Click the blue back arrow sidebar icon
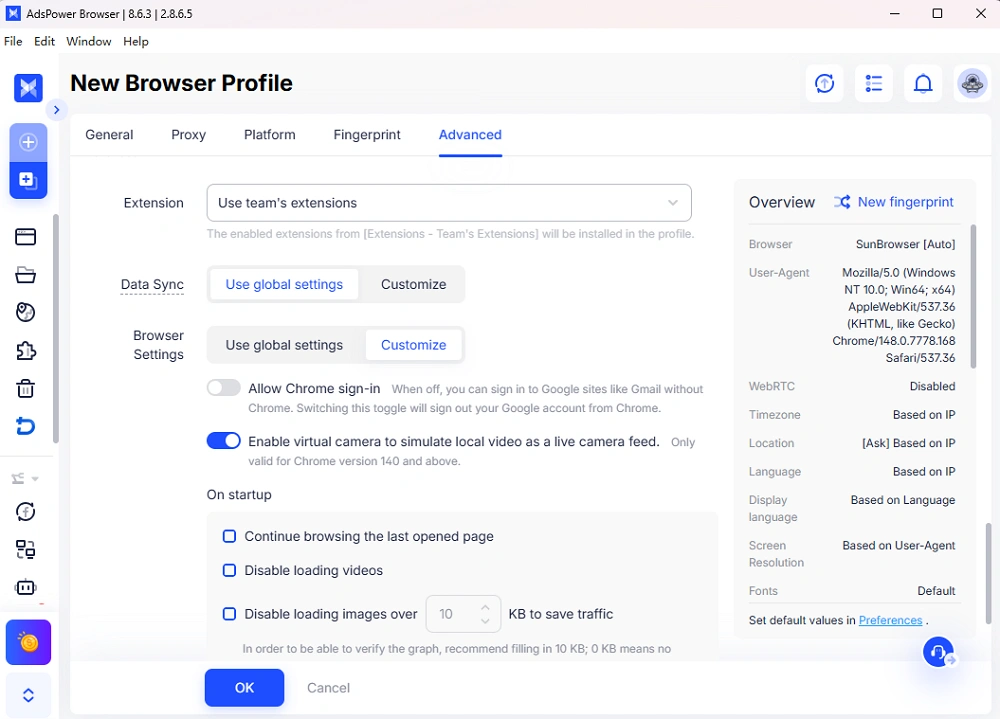Image resolution: width=1000 pixels, height=719 pixels. 26,426
